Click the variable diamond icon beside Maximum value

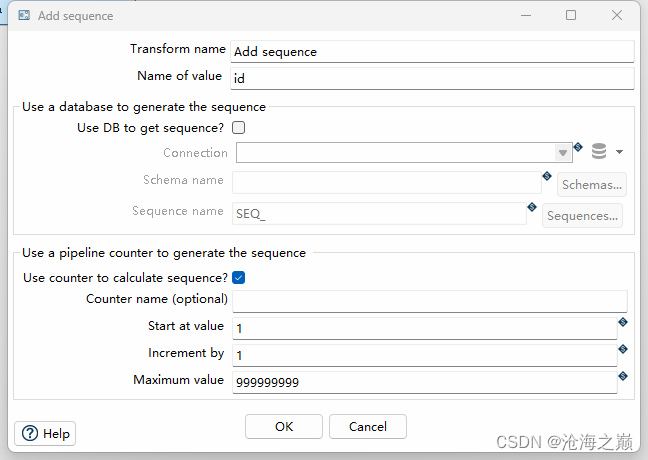[x=622, y=376]
